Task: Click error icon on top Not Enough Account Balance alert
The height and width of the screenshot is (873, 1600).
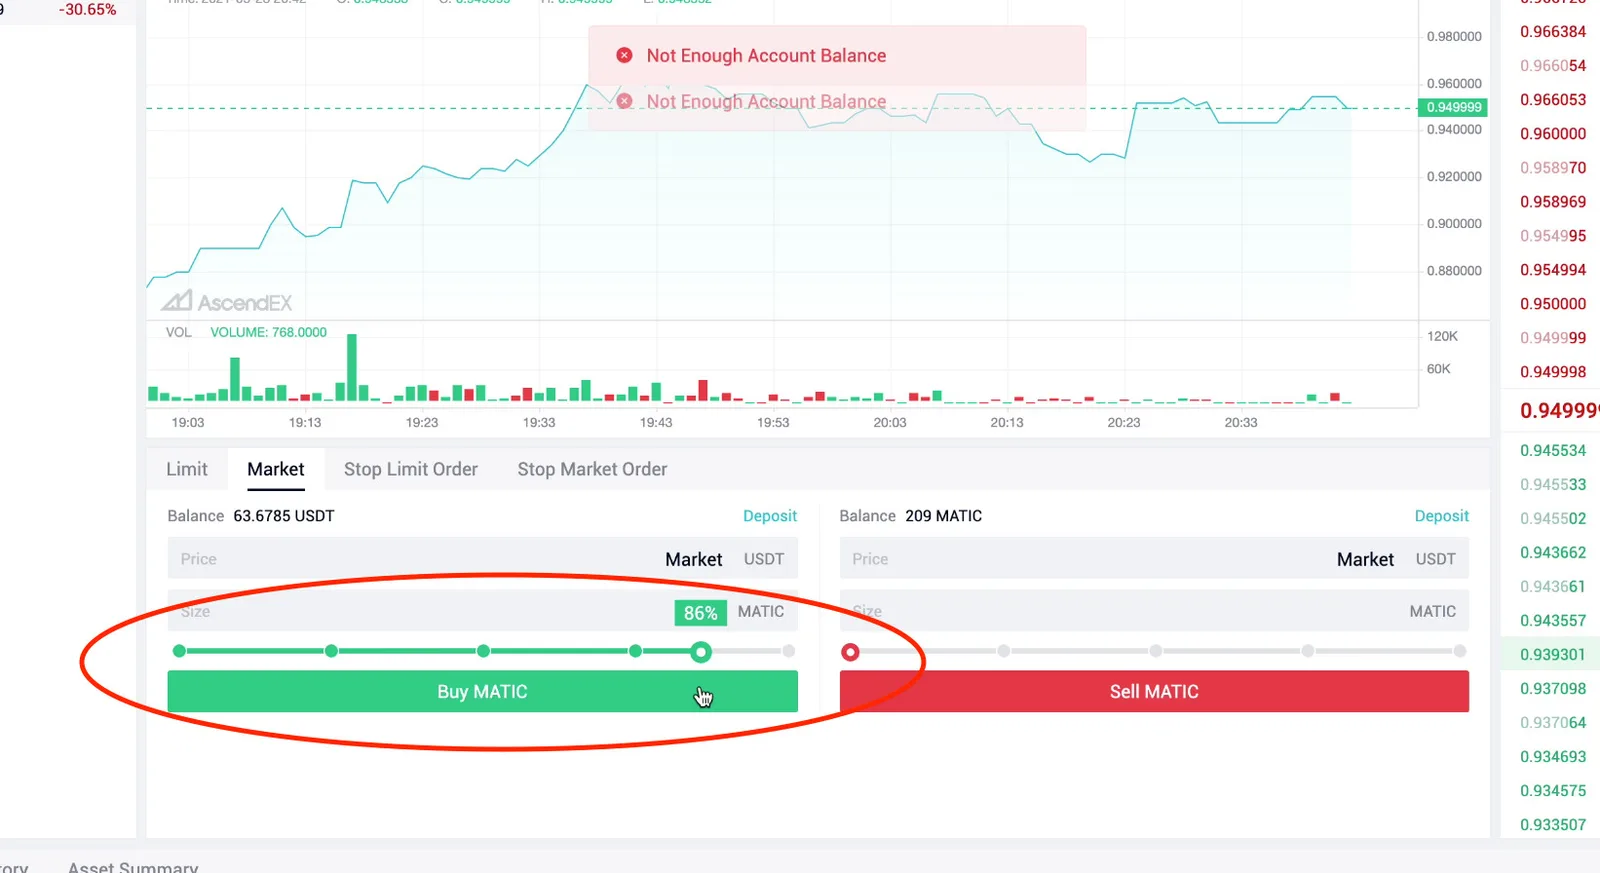Action: [x=624, y=55]
